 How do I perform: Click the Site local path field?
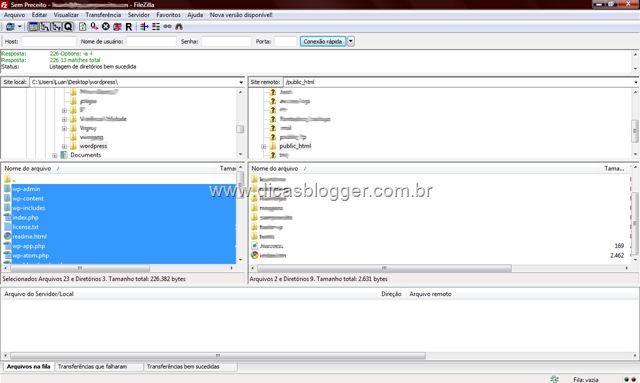(x=134, y=82)
